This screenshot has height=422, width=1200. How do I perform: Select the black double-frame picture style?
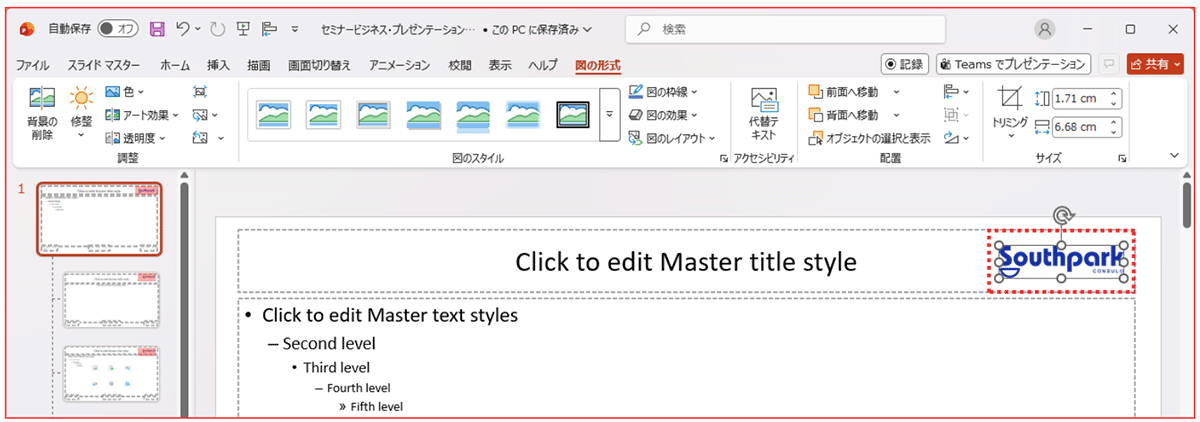(574, 115)
